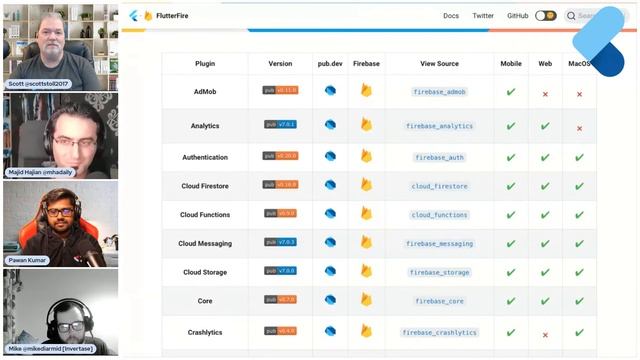Image resolution: width=640 pixels, height=360 pixels.
Task: Open Firebase icon for Cloud Firestore
Action: click(x=366, y=184)
